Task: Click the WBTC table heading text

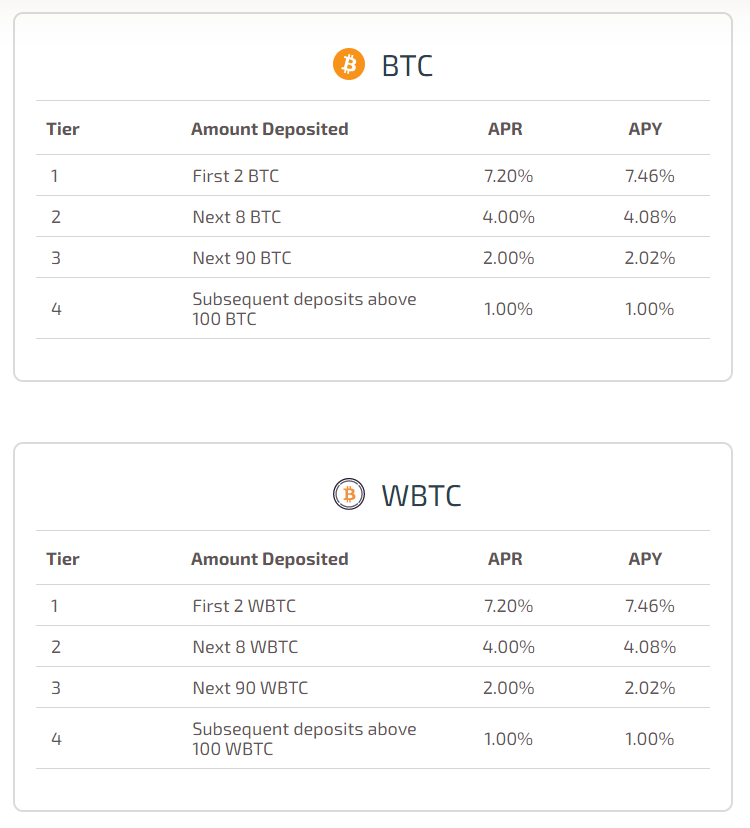Action: tap(421, 496)
